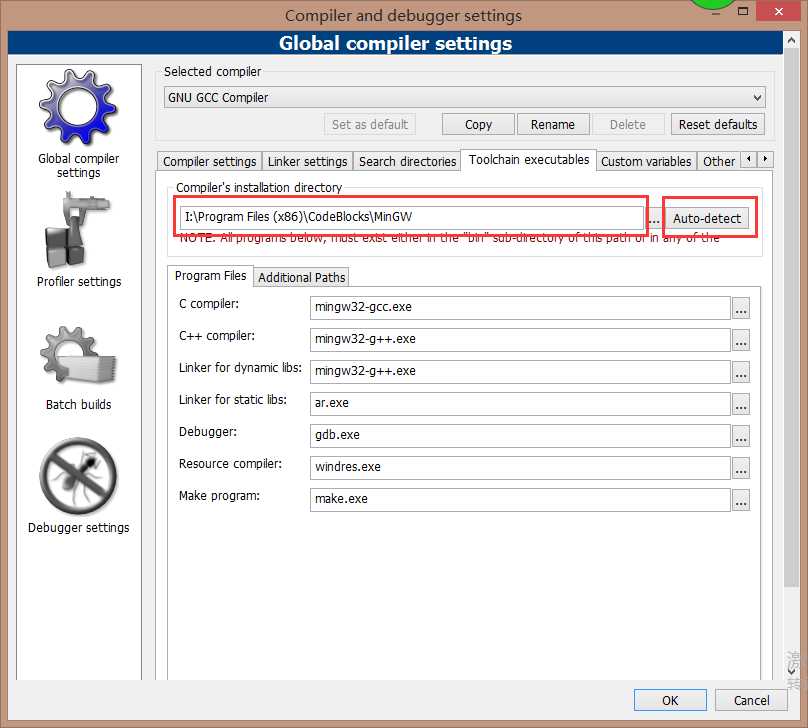This screenshot has width=808, height=728.
Task: Switch to Additional Paths sub-tab
Action: (301, 277)
